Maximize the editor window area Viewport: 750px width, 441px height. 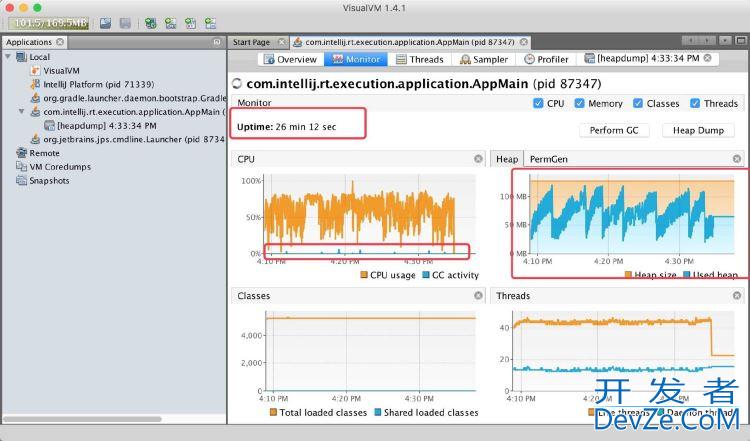pyautogui.click(x=742, y=41)
